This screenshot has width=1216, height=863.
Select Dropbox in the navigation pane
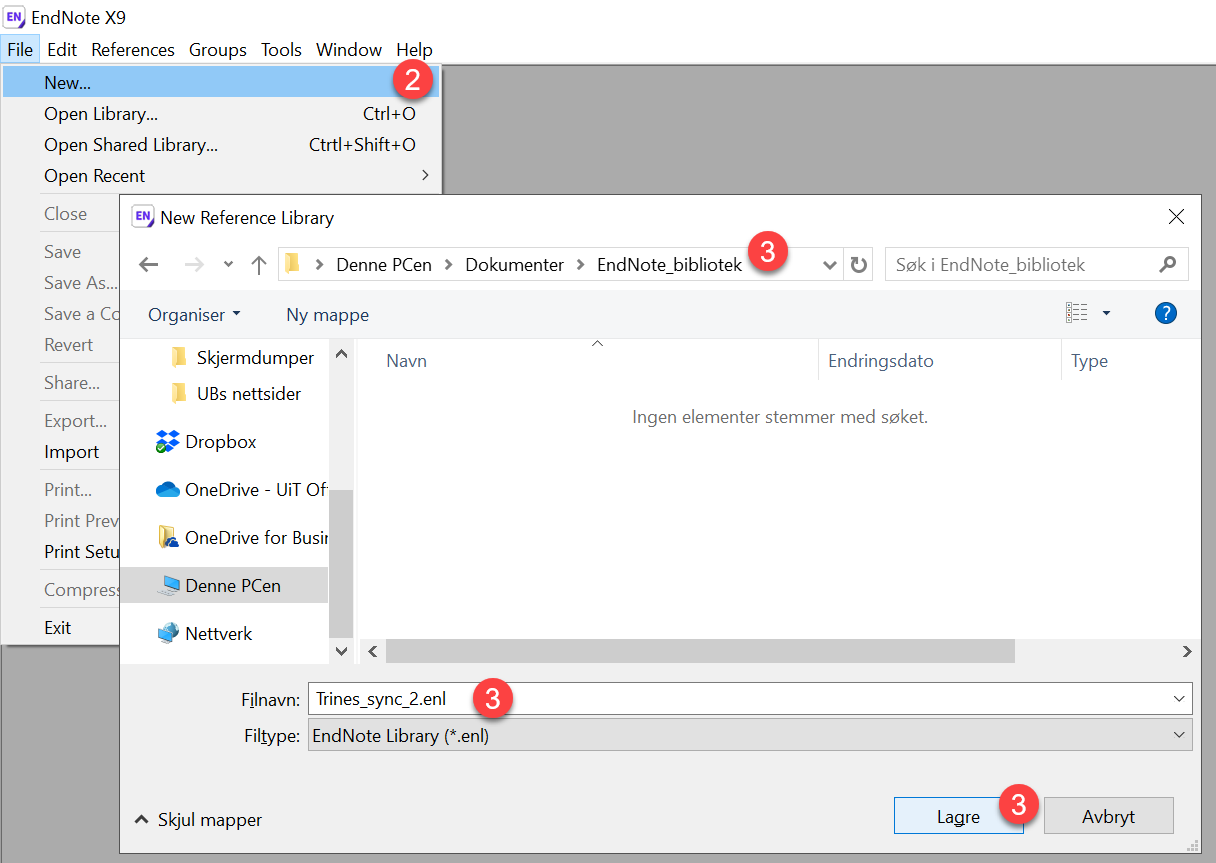click(220, 442)
